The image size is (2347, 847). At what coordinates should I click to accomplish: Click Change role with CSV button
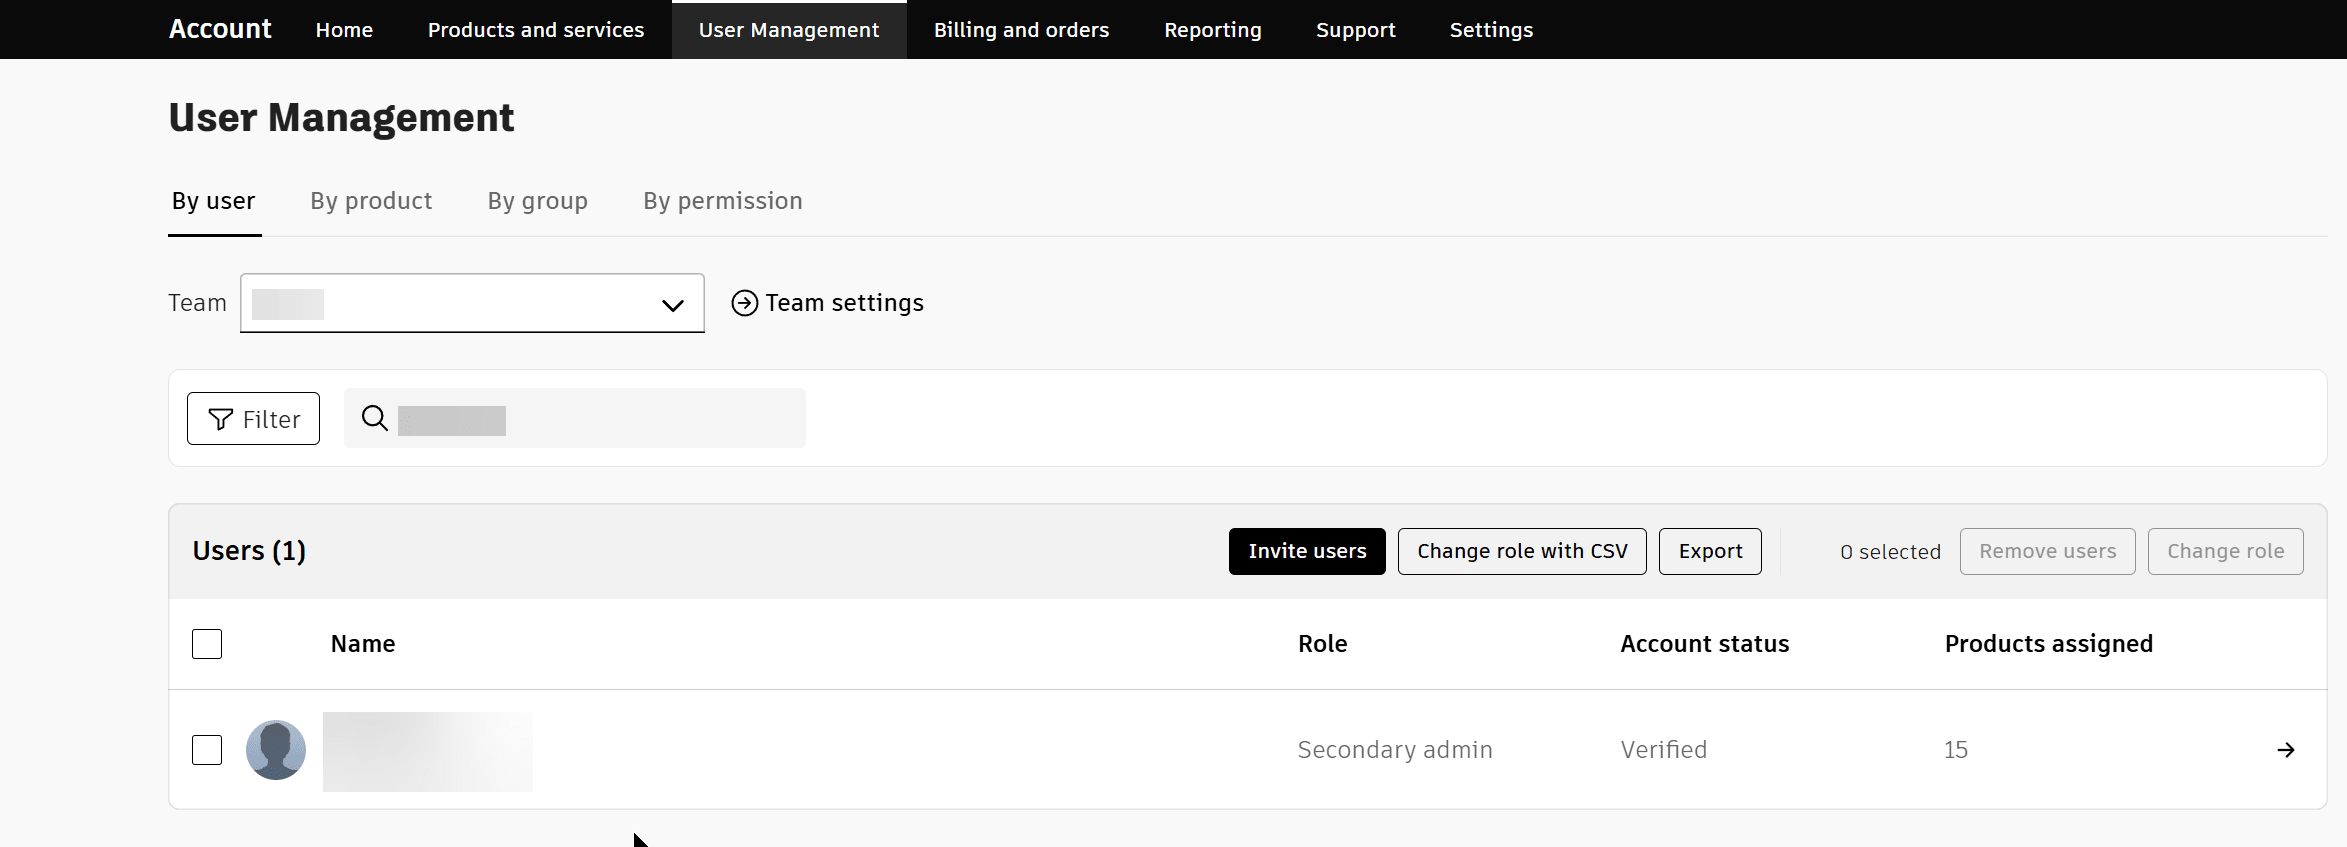tap(1521, 551)
